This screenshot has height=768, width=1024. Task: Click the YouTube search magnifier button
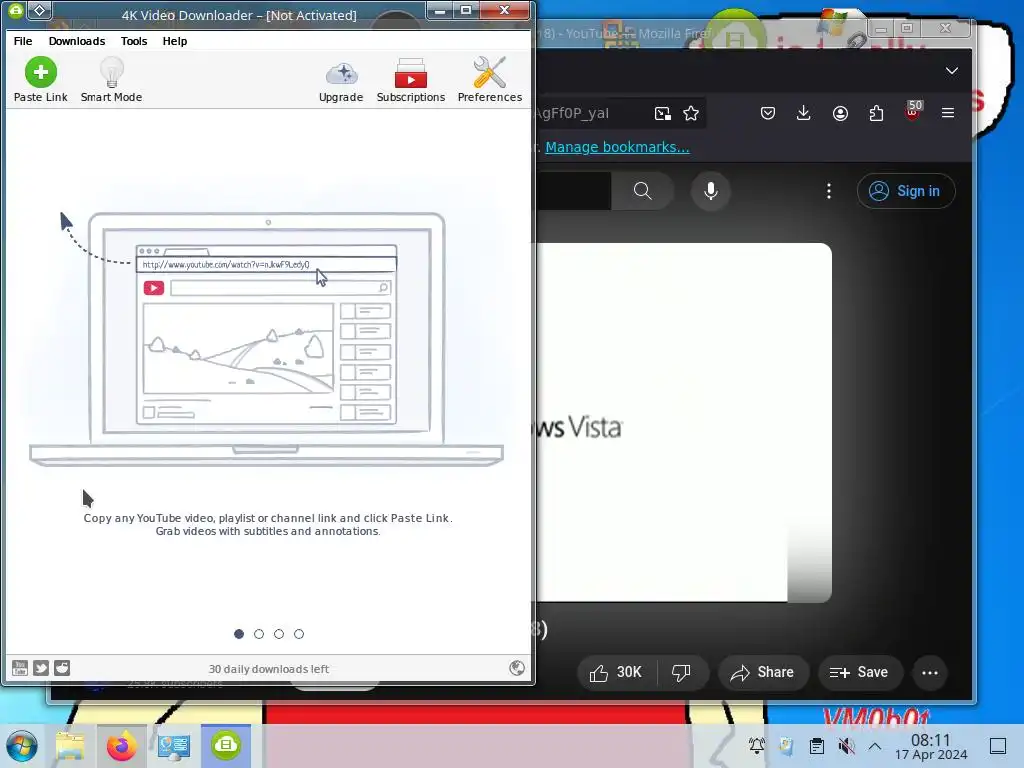643,191
